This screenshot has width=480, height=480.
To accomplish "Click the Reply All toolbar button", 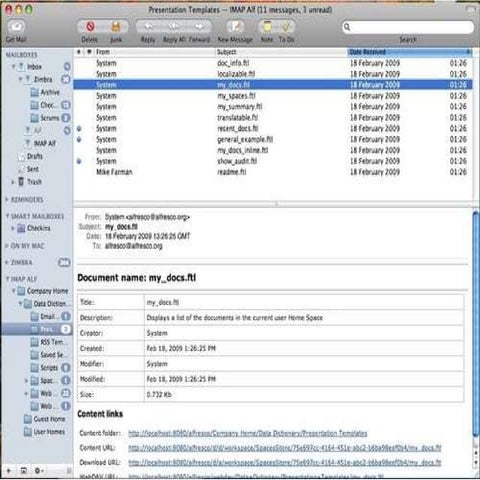I will (x=174, y=26).
